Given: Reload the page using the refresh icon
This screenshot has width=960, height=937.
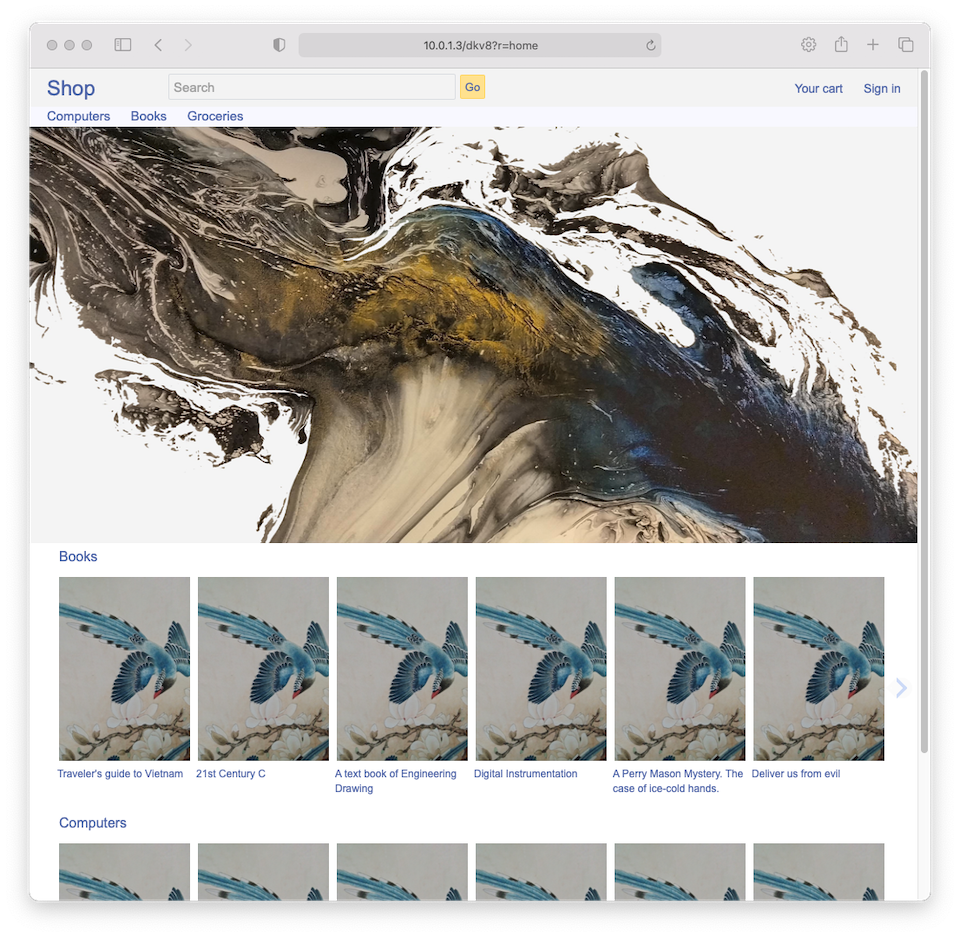Looking at the screenshot, I should click(651, 45).
